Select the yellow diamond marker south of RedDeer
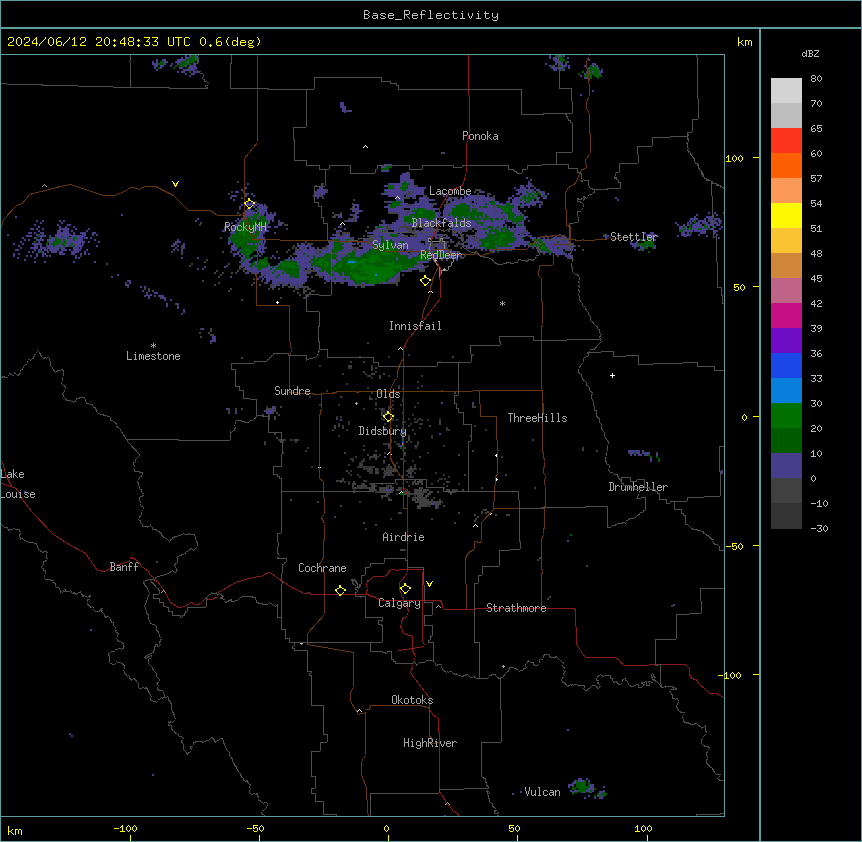The height and width of the screenshot is (842, 862). click(426, 281)
